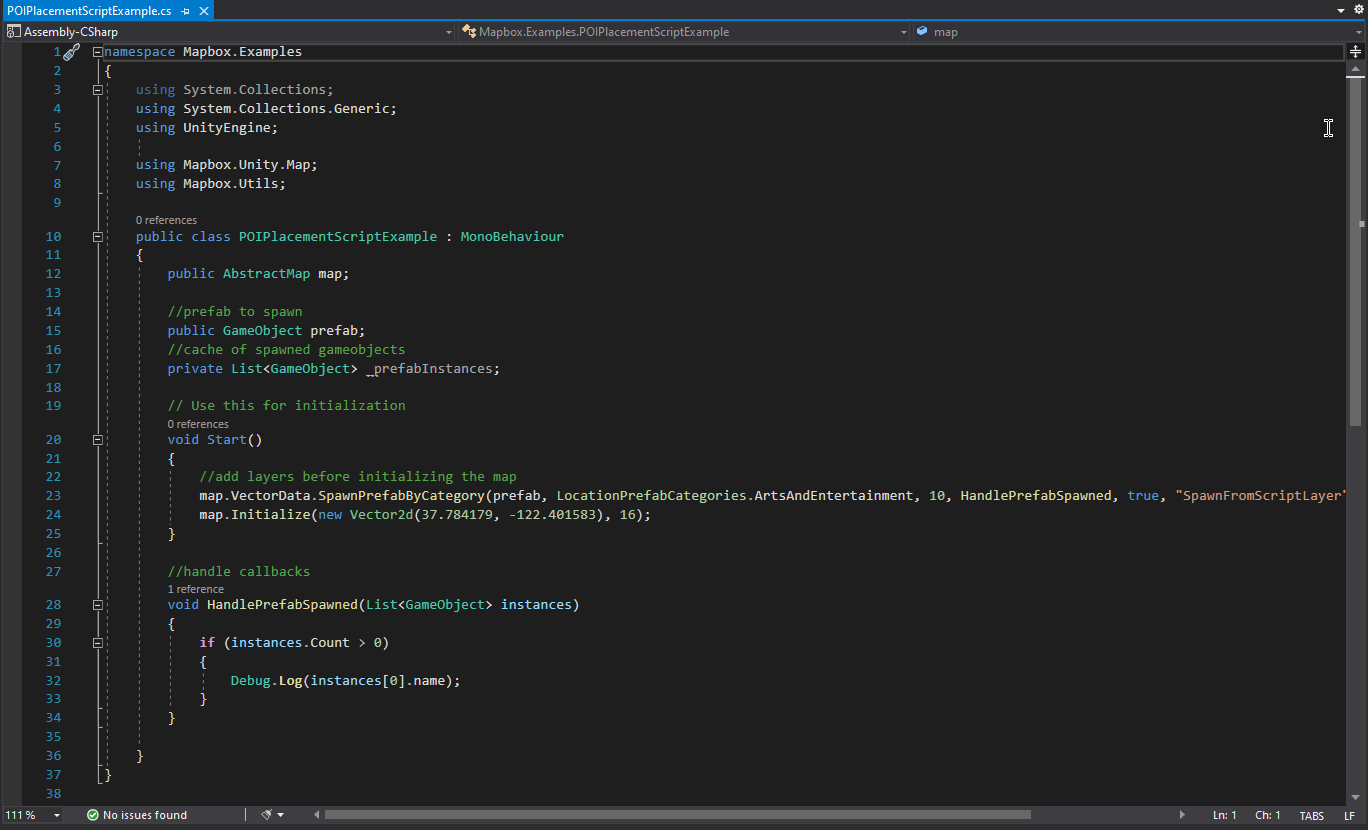Click line number 10 in the margin
The height and width of the screenshot is (830, 1368).
point(53,237)
